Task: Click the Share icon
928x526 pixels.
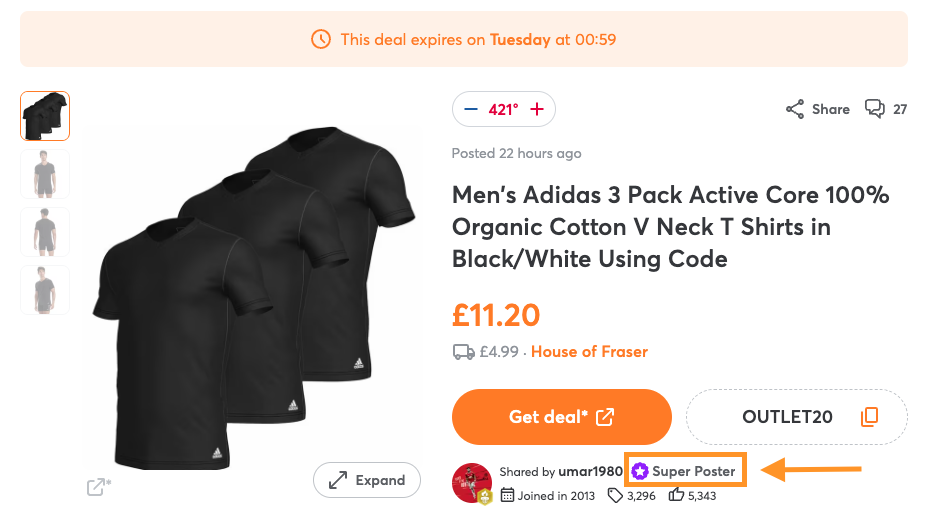Action: 795,109
